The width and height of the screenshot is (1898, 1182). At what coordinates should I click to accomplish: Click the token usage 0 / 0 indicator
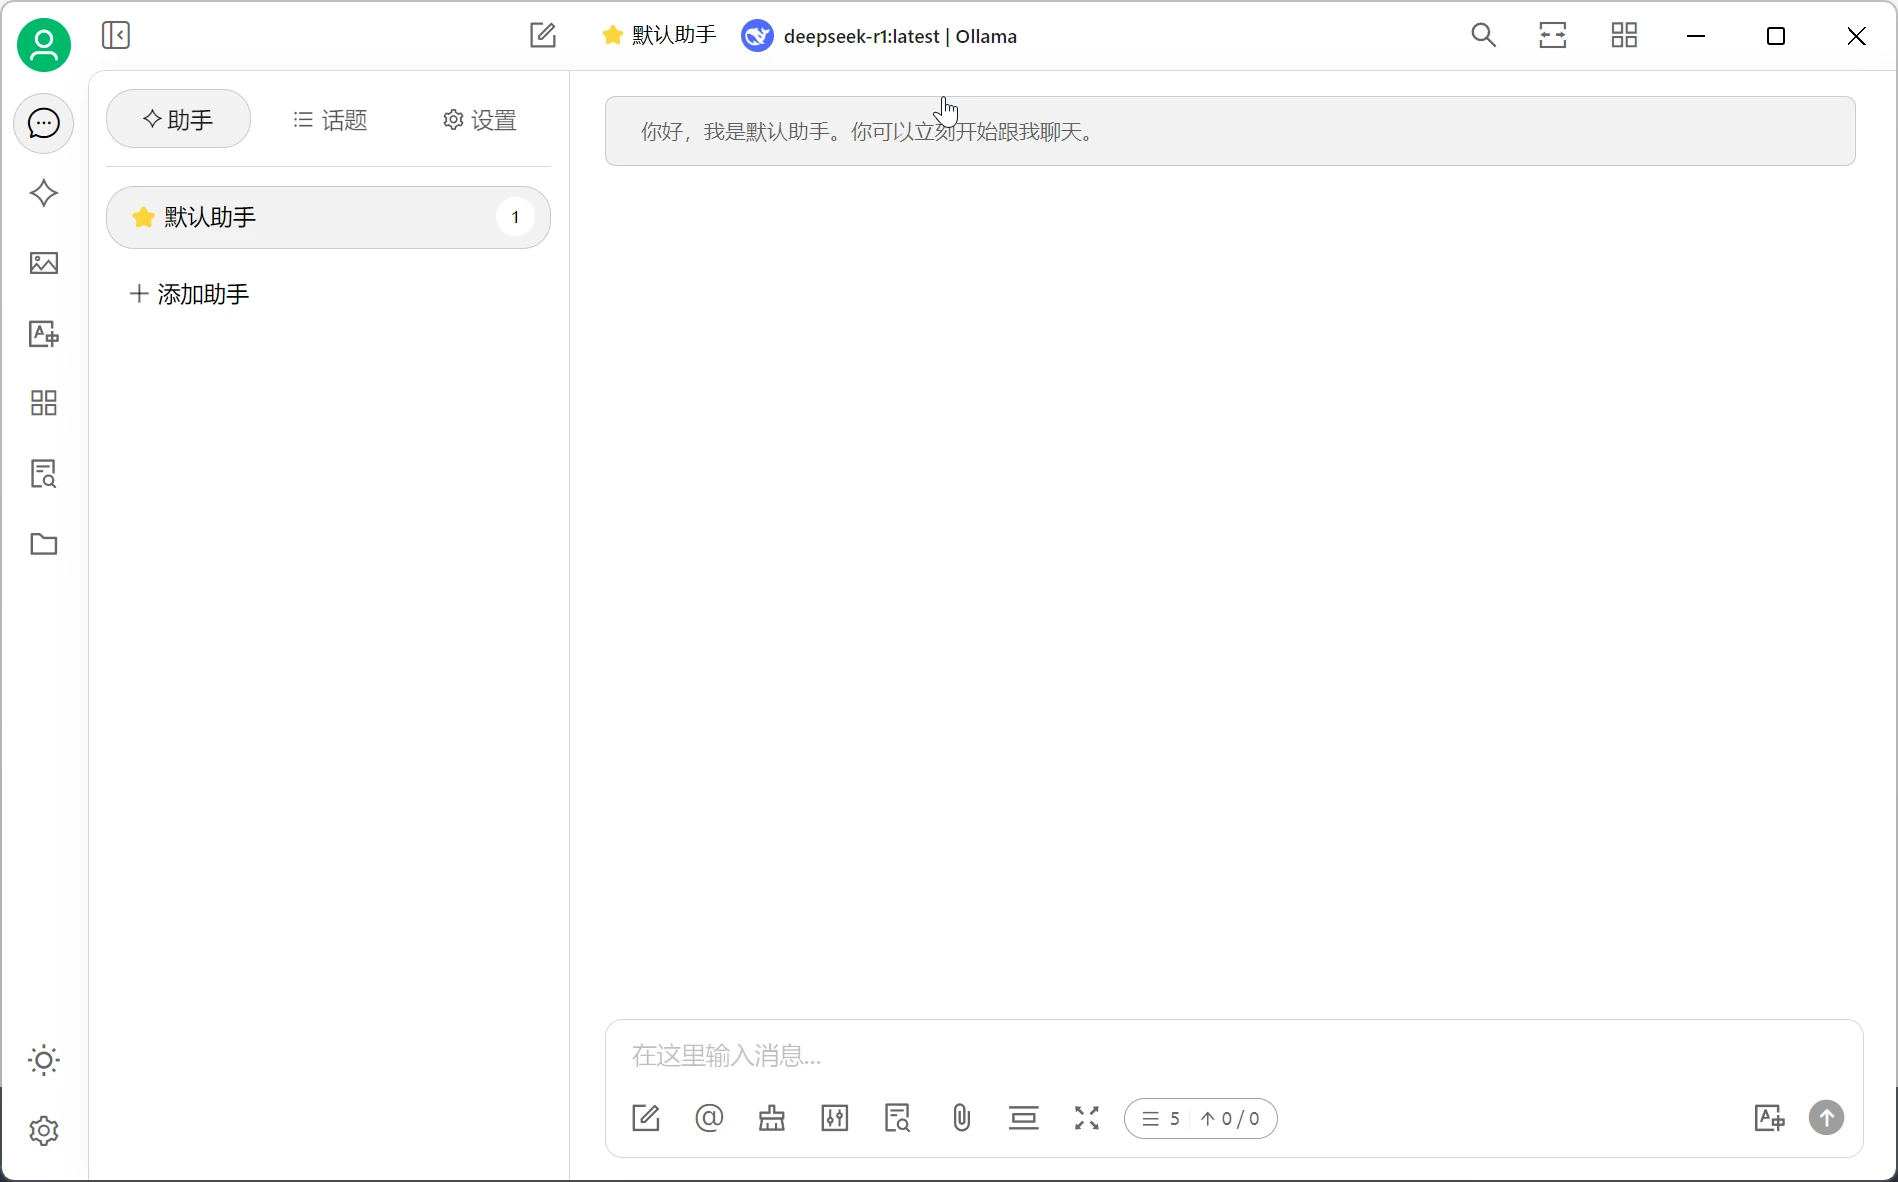[x=1231, y=1119]
